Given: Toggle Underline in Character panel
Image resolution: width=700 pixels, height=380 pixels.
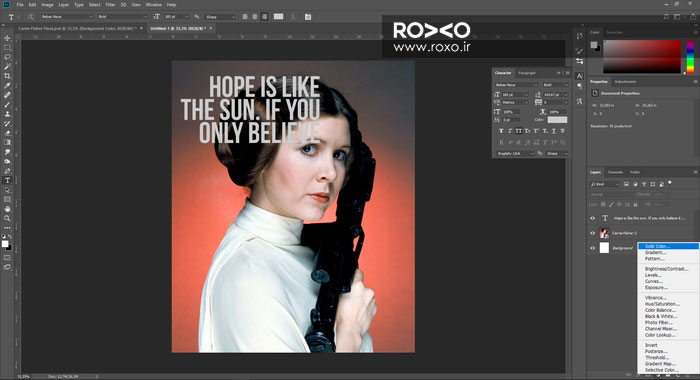Looking at the screenshot, I should [x=554, y=131].
